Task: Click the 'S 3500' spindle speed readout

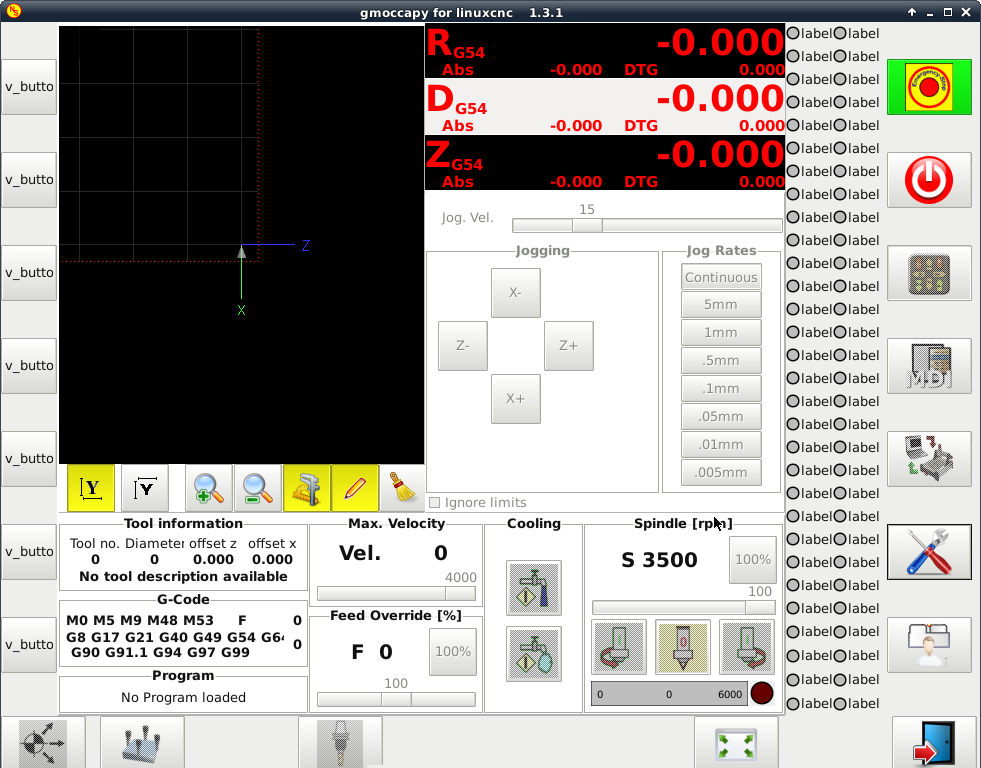Action: click(x=659, y=560)
